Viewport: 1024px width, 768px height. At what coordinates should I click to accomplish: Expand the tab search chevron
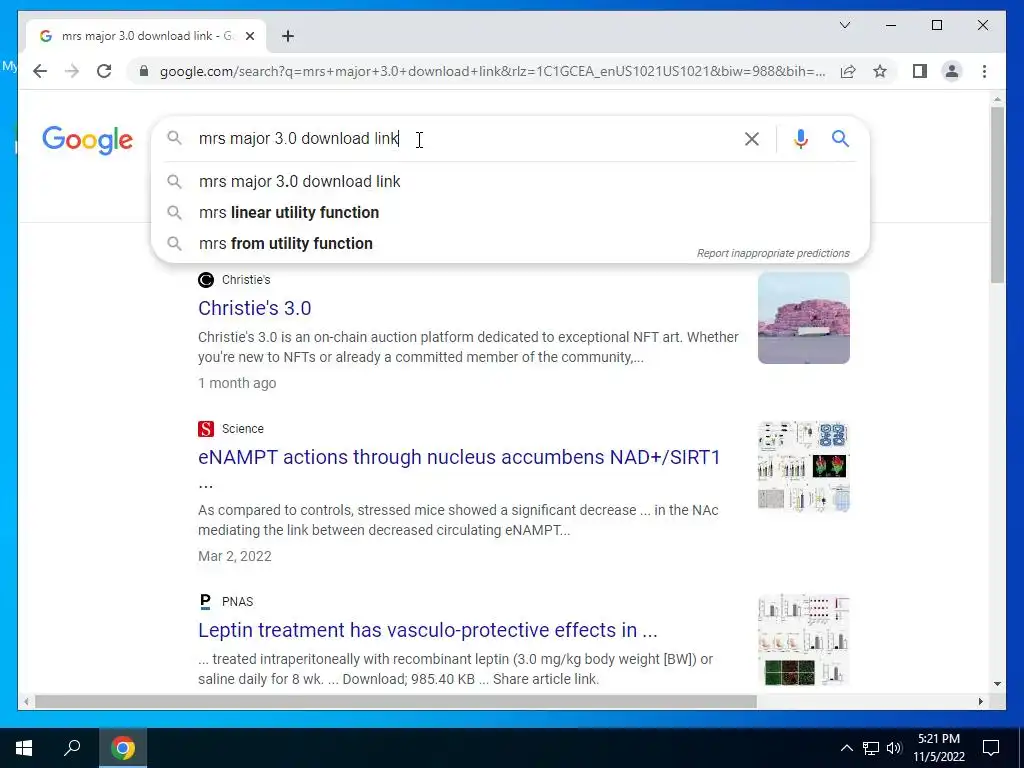click(x=844, y=25)
